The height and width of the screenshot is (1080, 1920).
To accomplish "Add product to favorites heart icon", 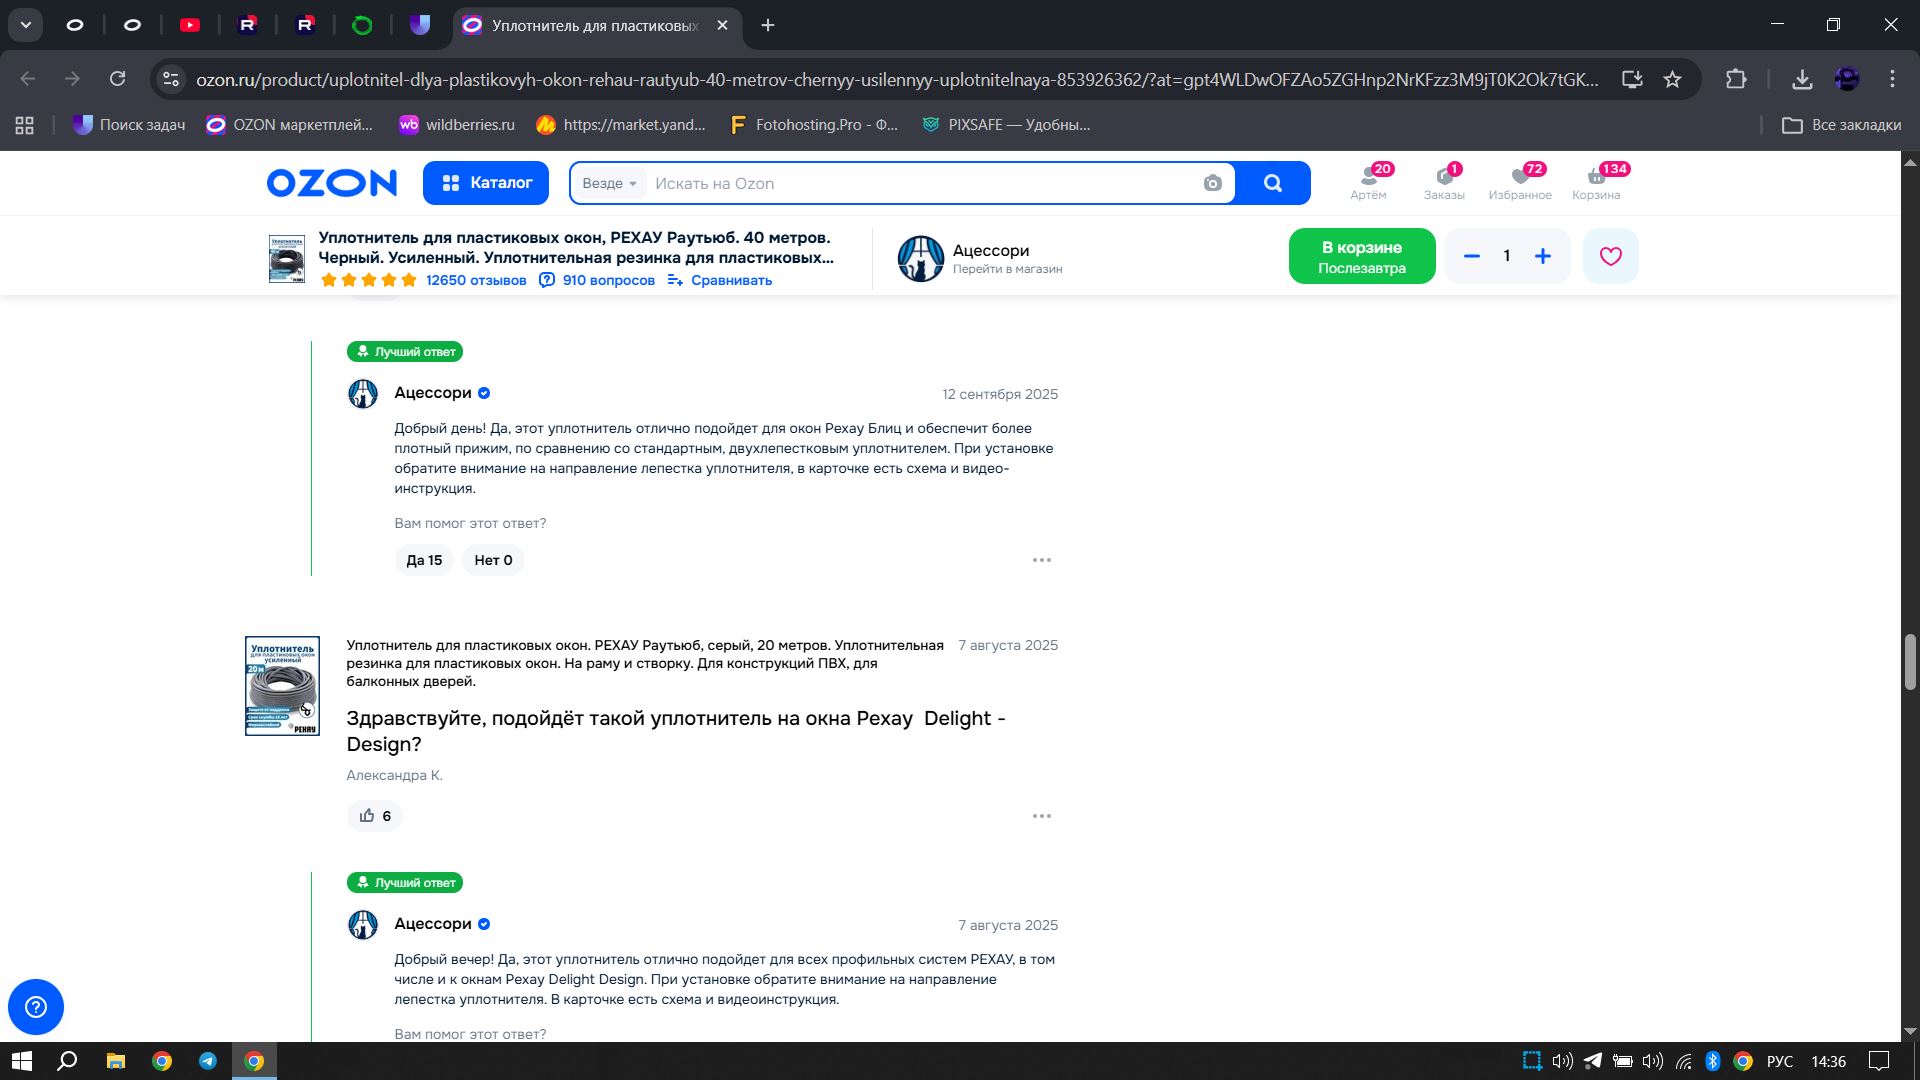I will (1610, 256).
